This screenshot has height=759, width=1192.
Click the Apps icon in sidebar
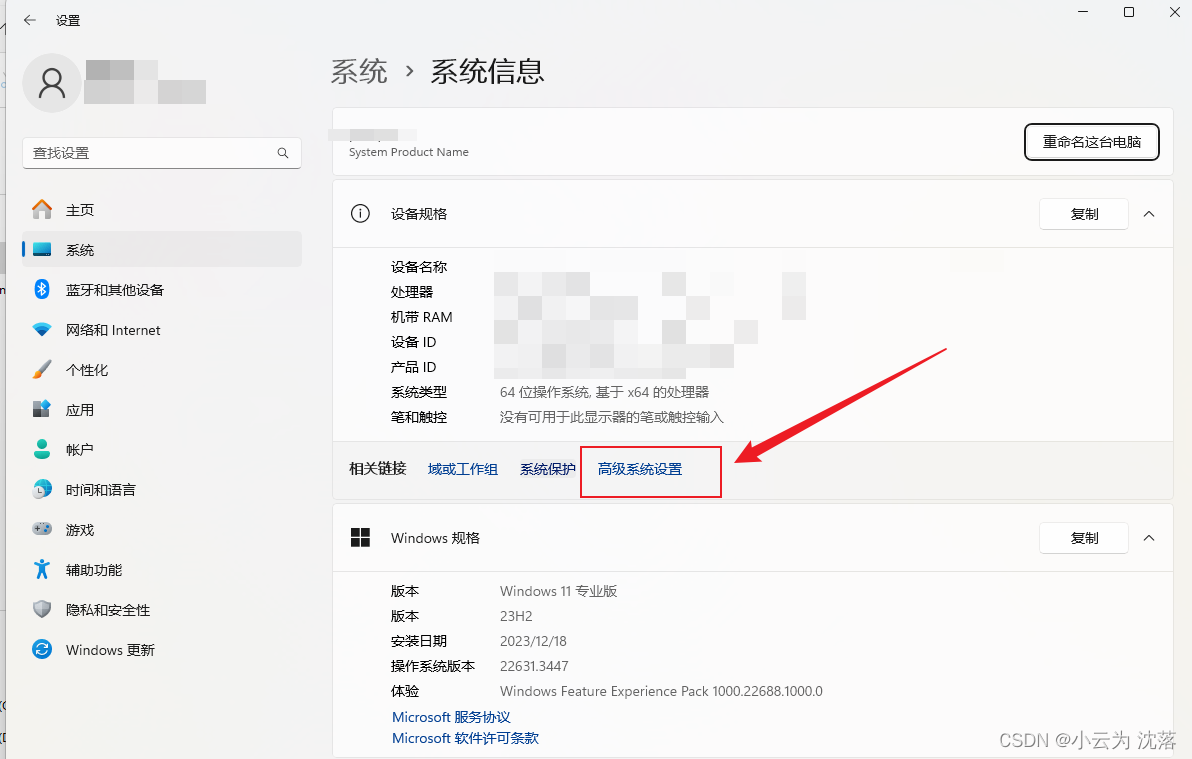(x=42, y=409)
